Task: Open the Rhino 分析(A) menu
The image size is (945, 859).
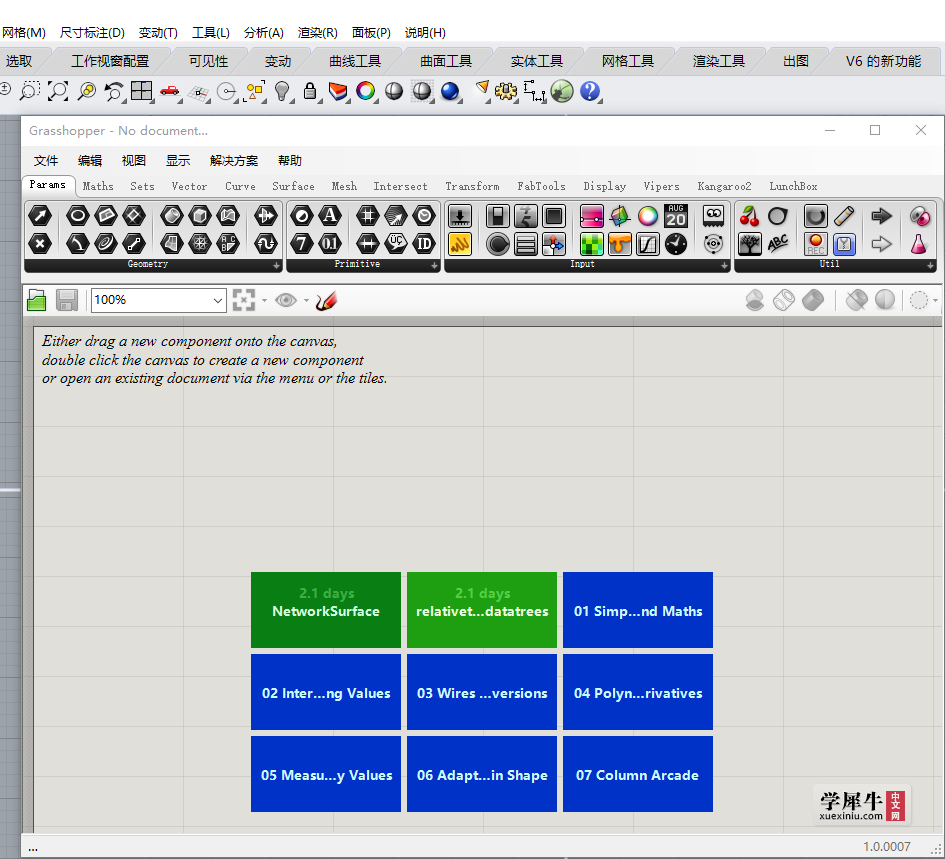Action: (x=263, y=33)
